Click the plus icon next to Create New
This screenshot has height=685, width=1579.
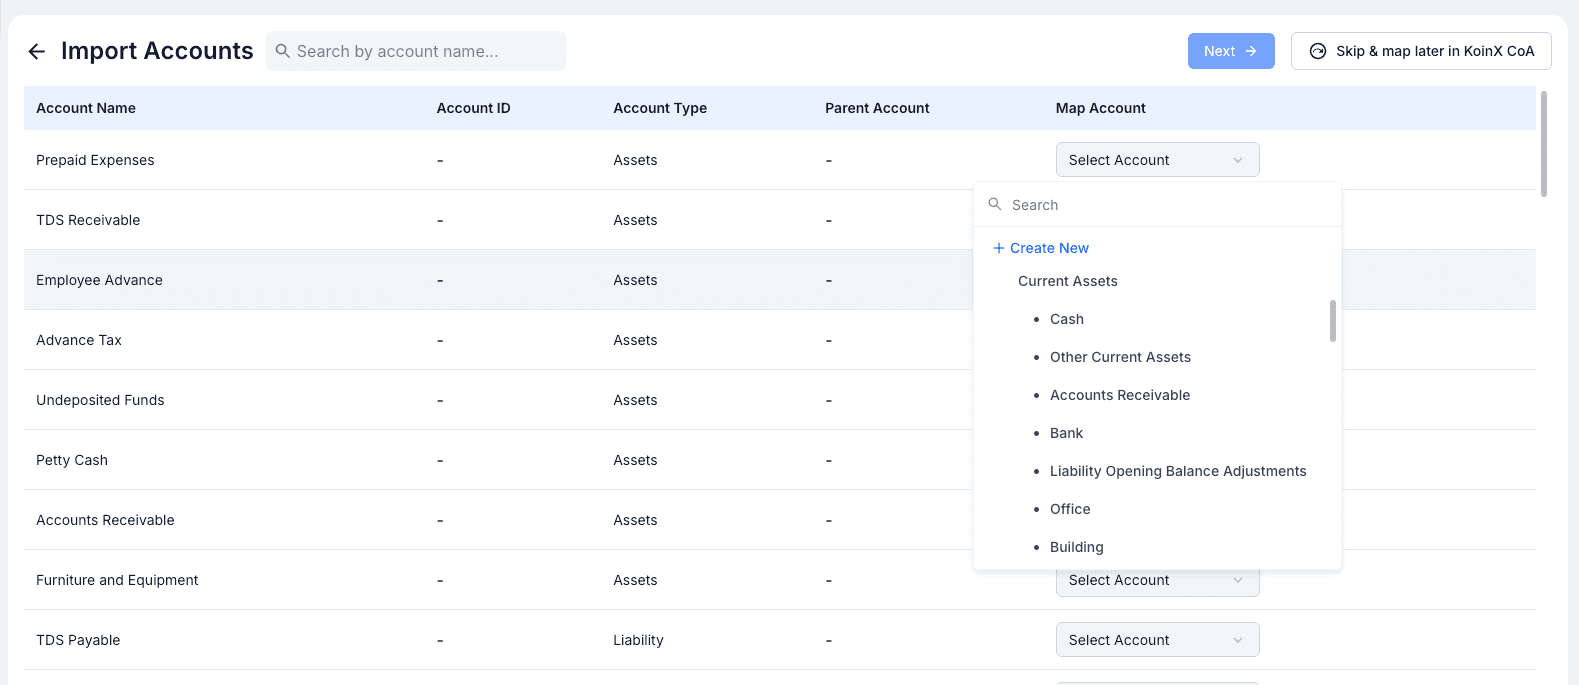pyautogui.click(x=998, y=248)
